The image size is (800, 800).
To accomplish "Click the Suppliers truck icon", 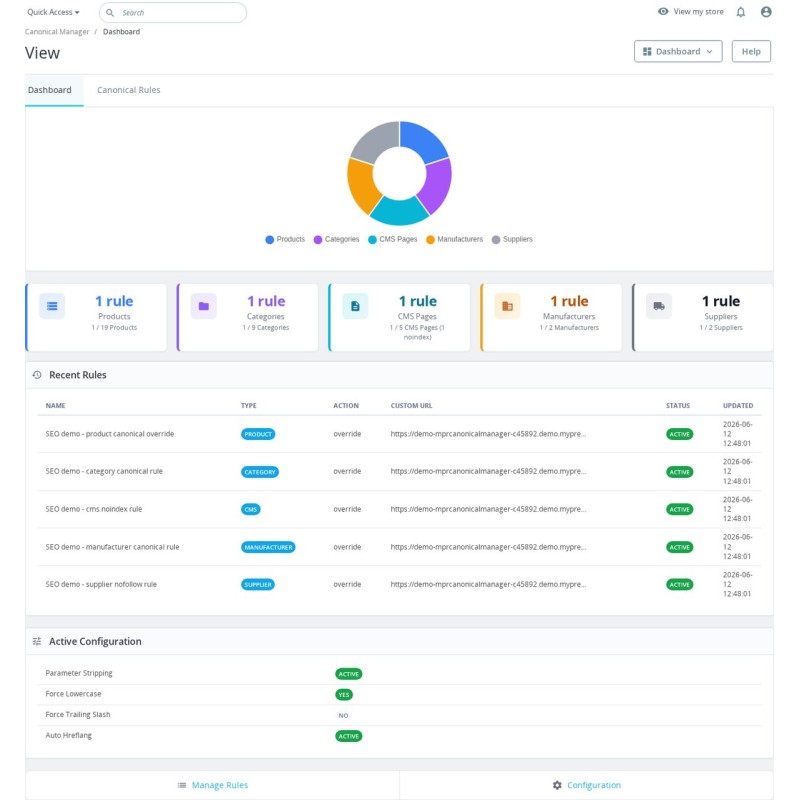I will point(659,306).
